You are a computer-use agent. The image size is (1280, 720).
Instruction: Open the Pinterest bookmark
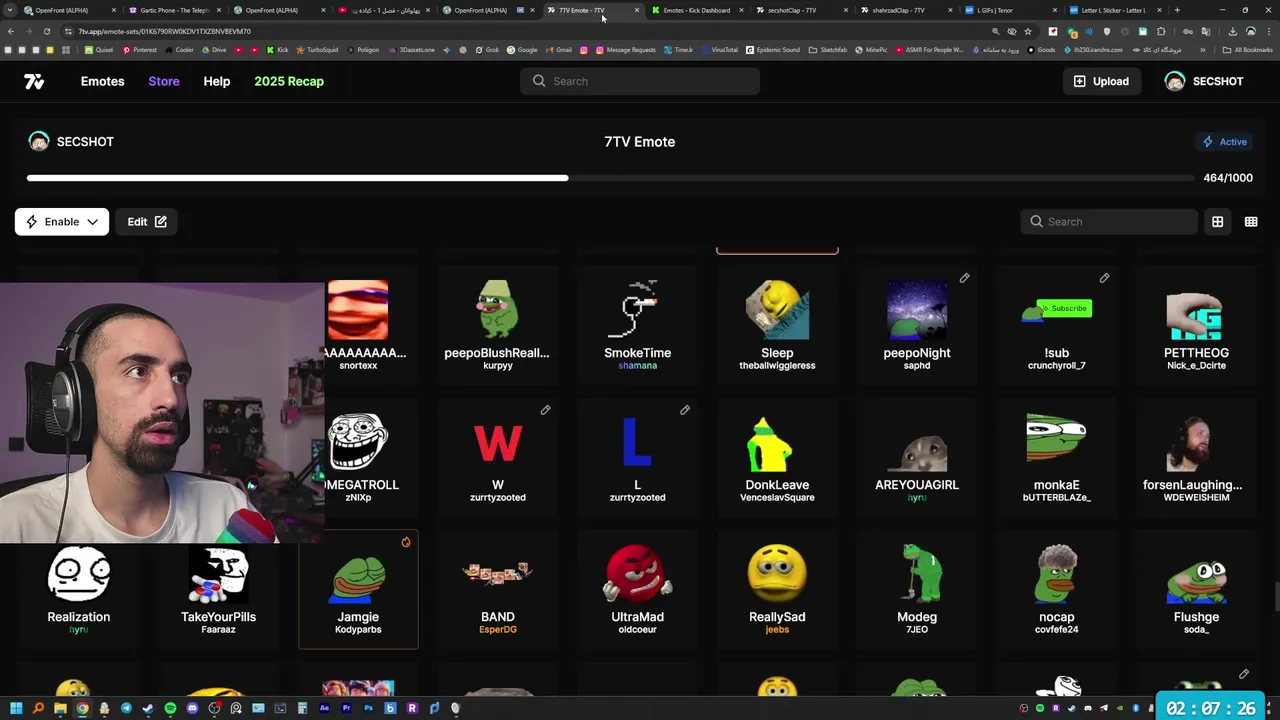coord(139,49)
